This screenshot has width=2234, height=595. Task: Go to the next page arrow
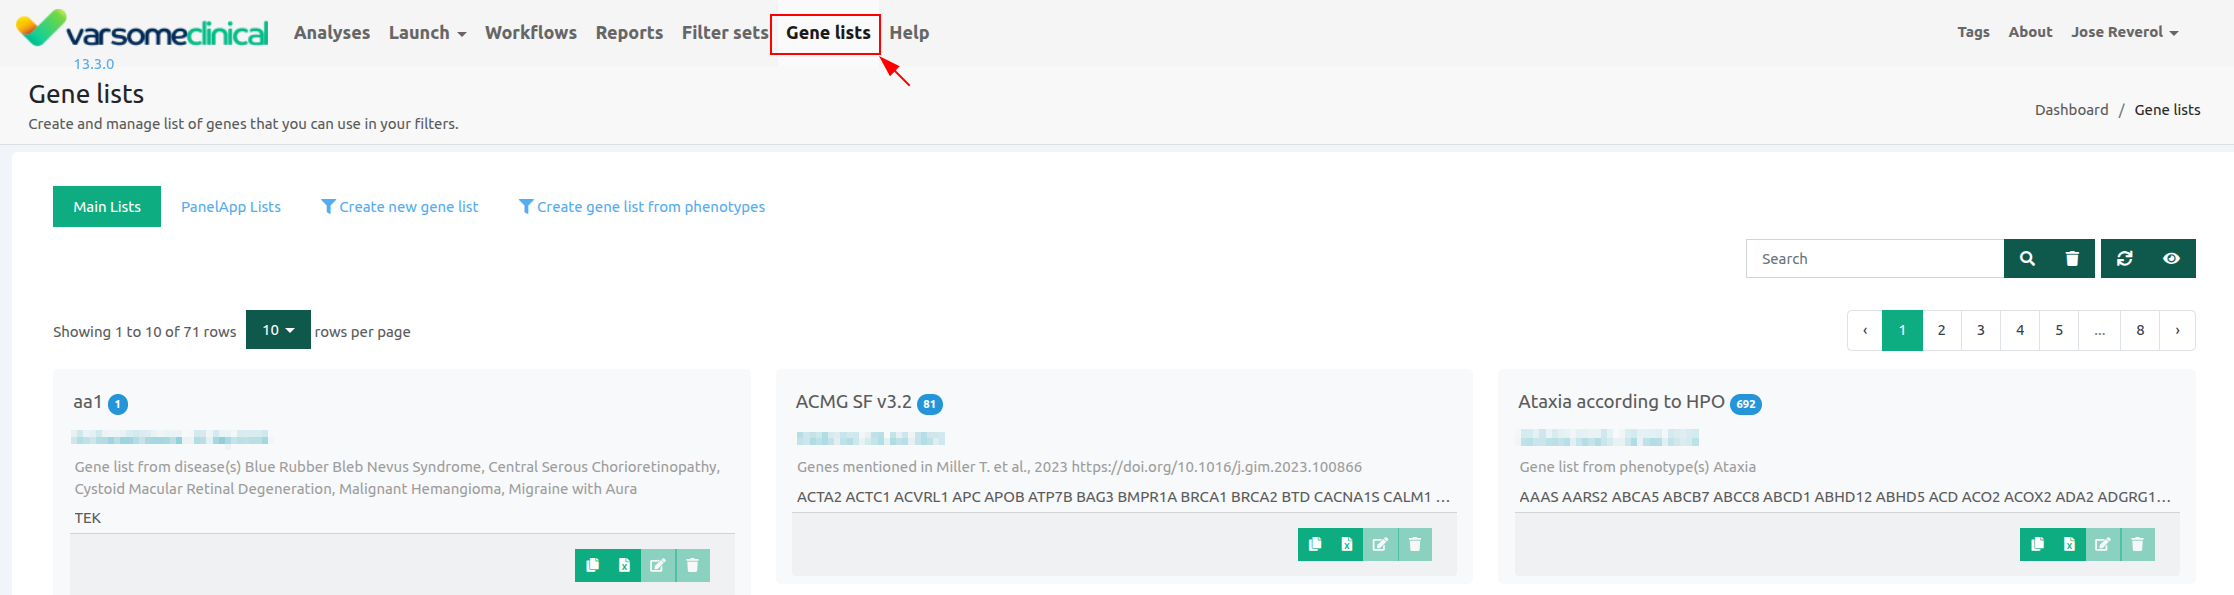[x=2177, y=330]
